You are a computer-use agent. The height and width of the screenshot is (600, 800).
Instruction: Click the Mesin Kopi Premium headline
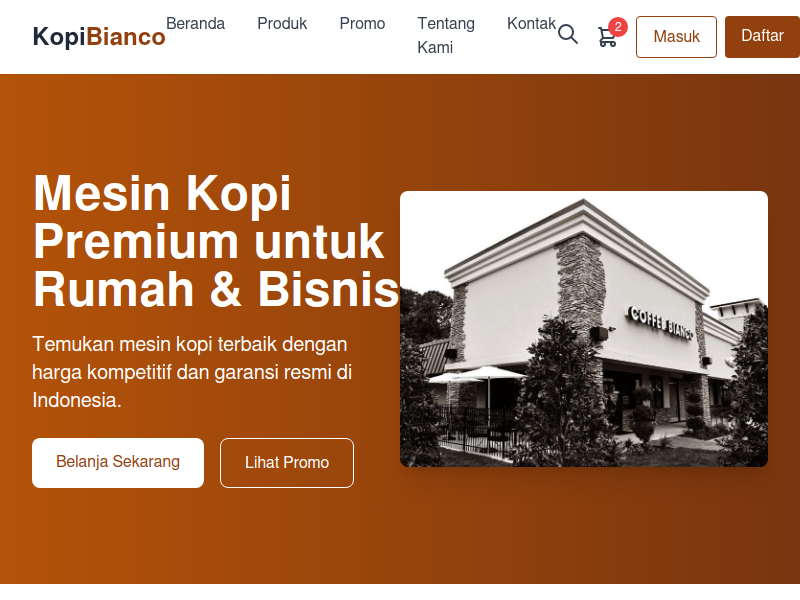[215, 240]
